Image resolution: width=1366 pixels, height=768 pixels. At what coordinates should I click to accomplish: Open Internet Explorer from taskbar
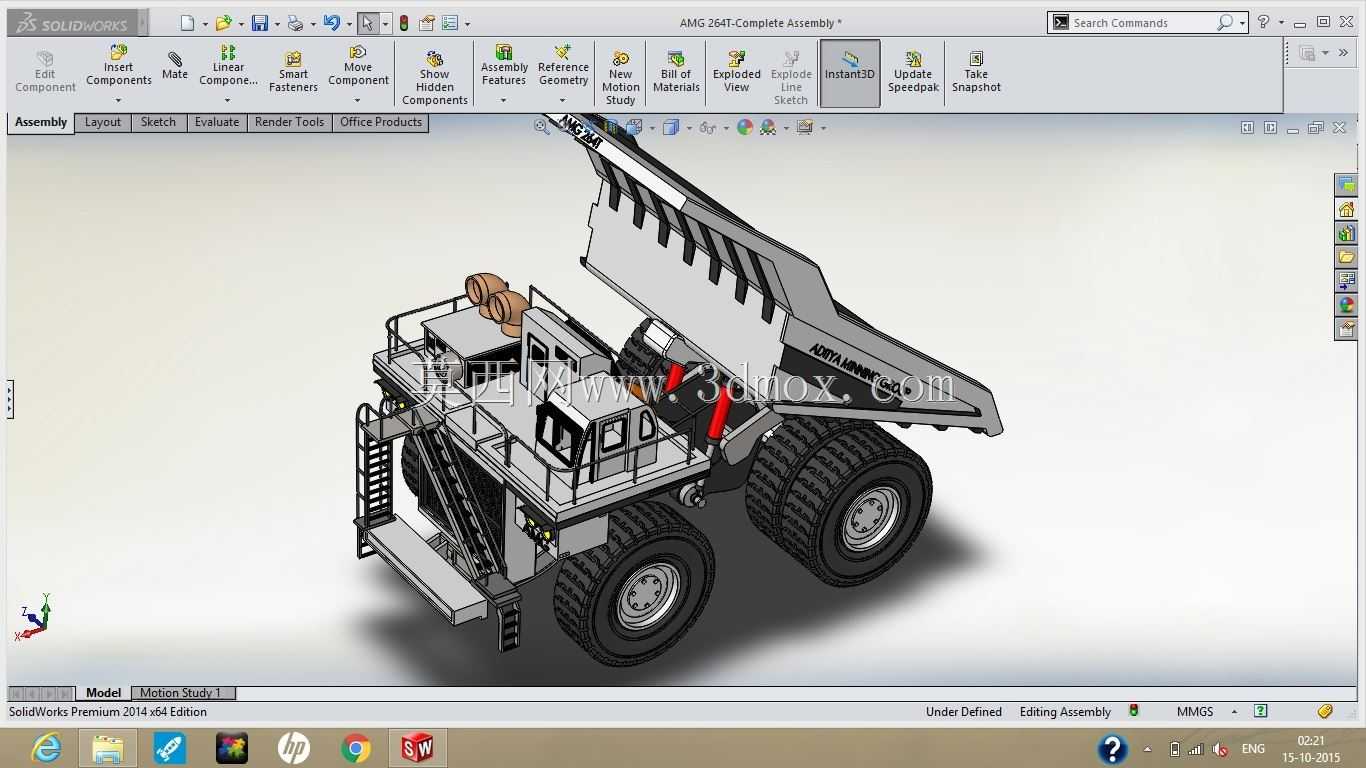point(46,748)
